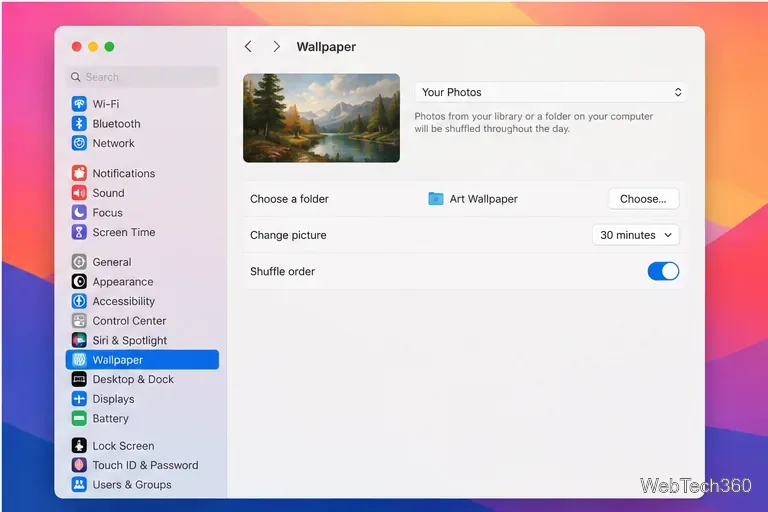
Task: Click the Choose a folder label
Action: tap(289, 198)
